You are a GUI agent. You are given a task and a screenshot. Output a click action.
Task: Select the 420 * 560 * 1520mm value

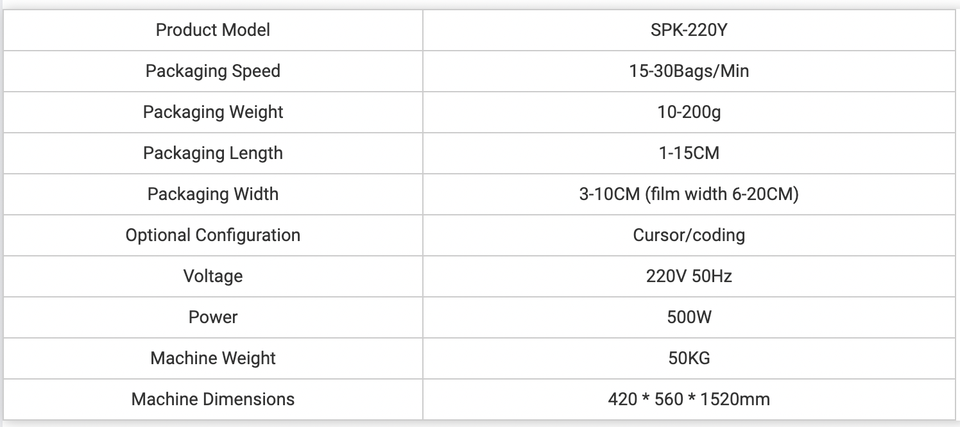pos(689,399)
